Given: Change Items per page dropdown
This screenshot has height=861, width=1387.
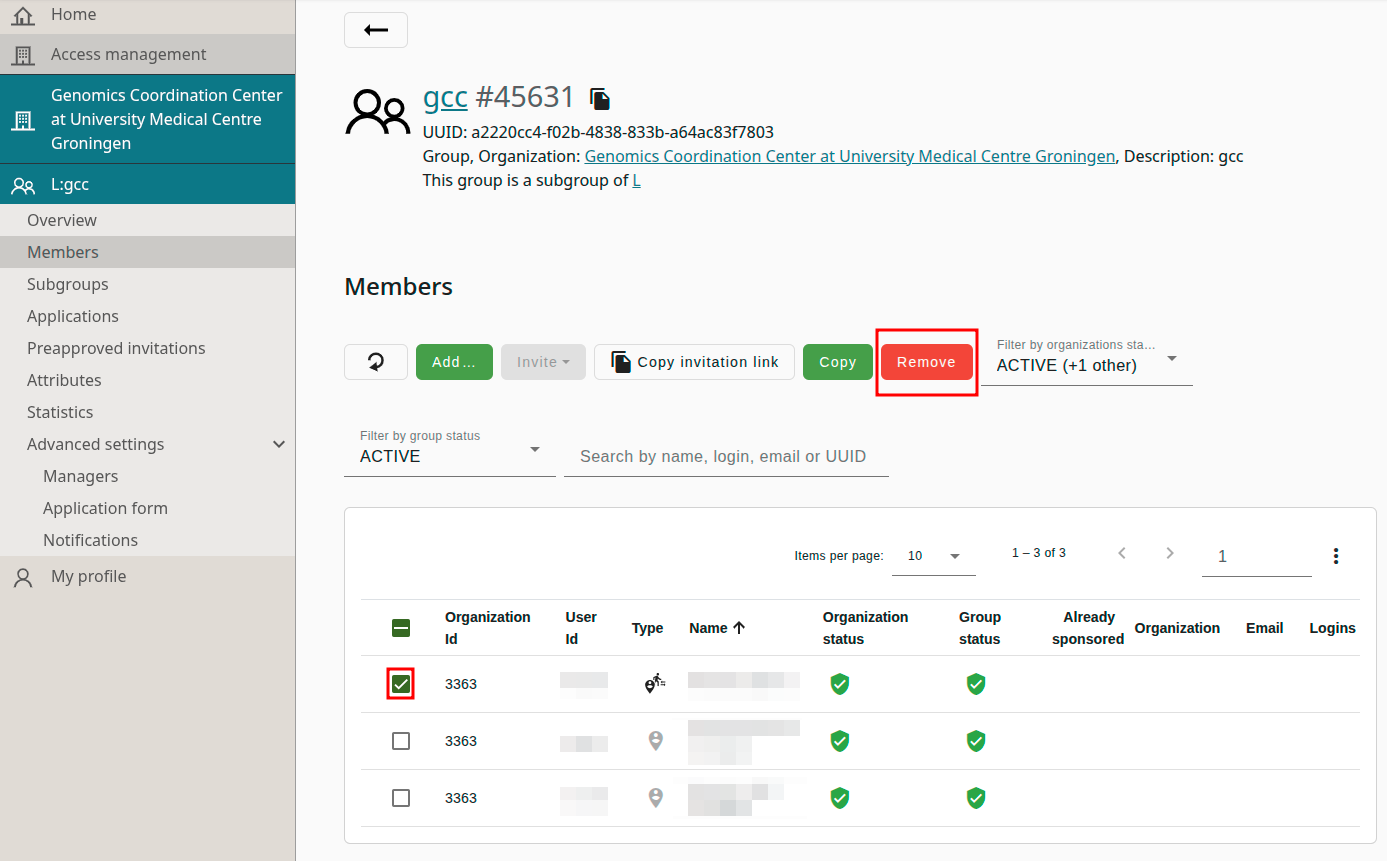Looking at the screenshot, I should 933,556.
